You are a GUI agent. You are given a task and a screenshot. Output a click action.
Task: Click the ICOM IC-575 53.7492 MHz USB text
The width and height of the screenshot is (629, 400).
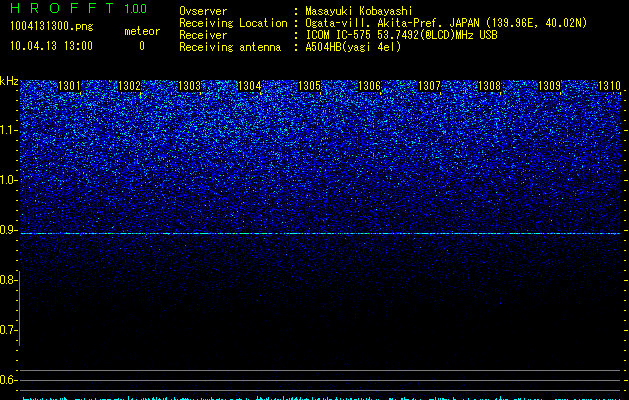[x=401, y=35]
